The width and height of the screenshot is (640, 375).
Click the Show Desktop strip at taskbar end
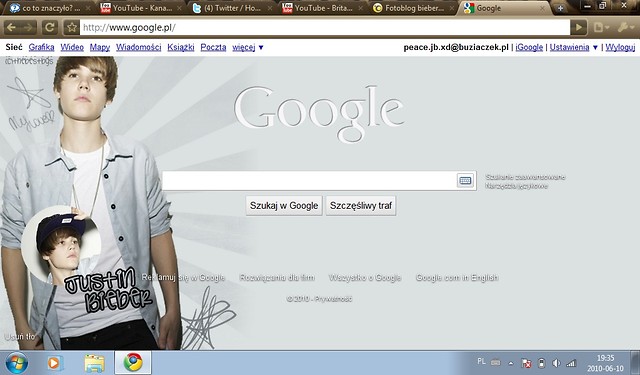click(x=634, y=362)
